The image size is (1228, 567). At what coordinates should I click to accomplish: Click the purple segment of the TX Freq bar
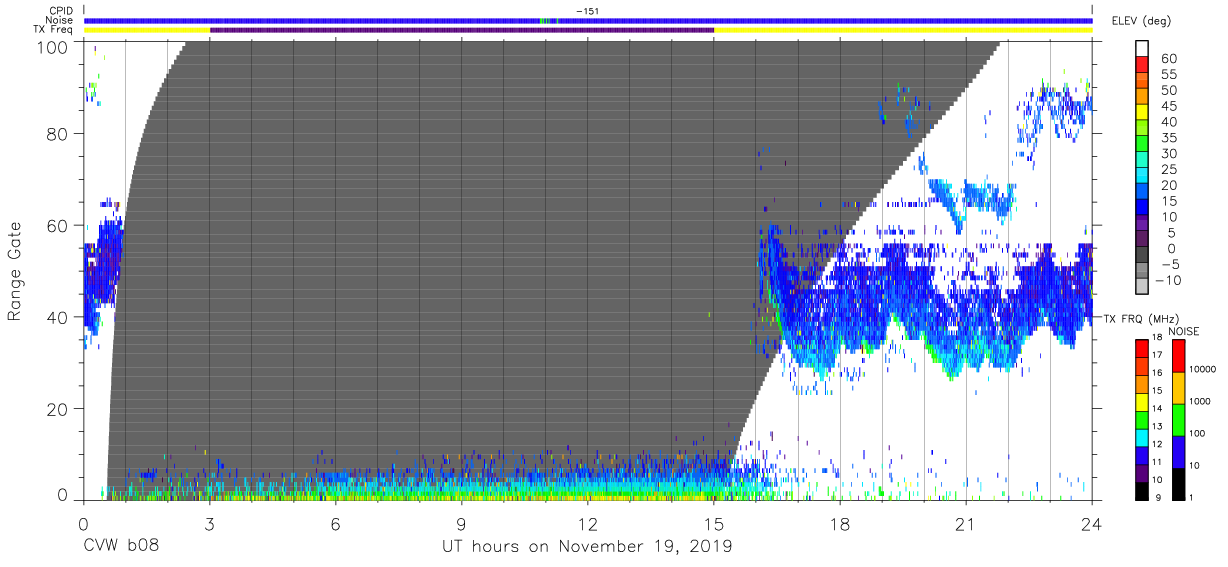tap(462, 30)
